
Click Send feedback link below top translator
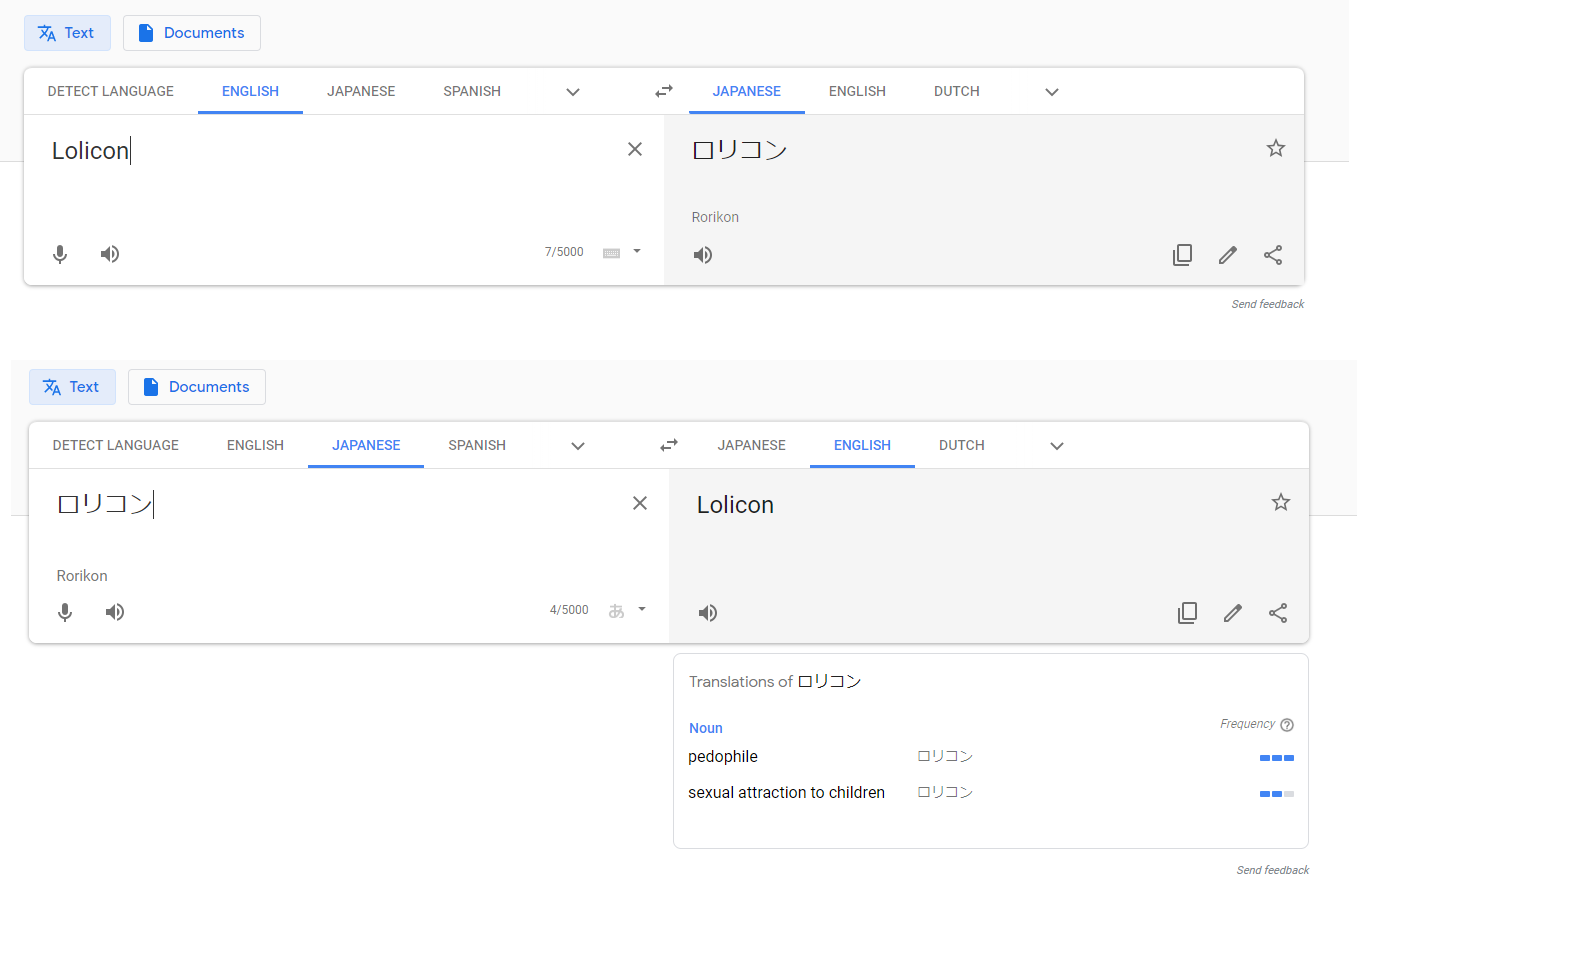pyautogui.click(x=1268, y=304)
